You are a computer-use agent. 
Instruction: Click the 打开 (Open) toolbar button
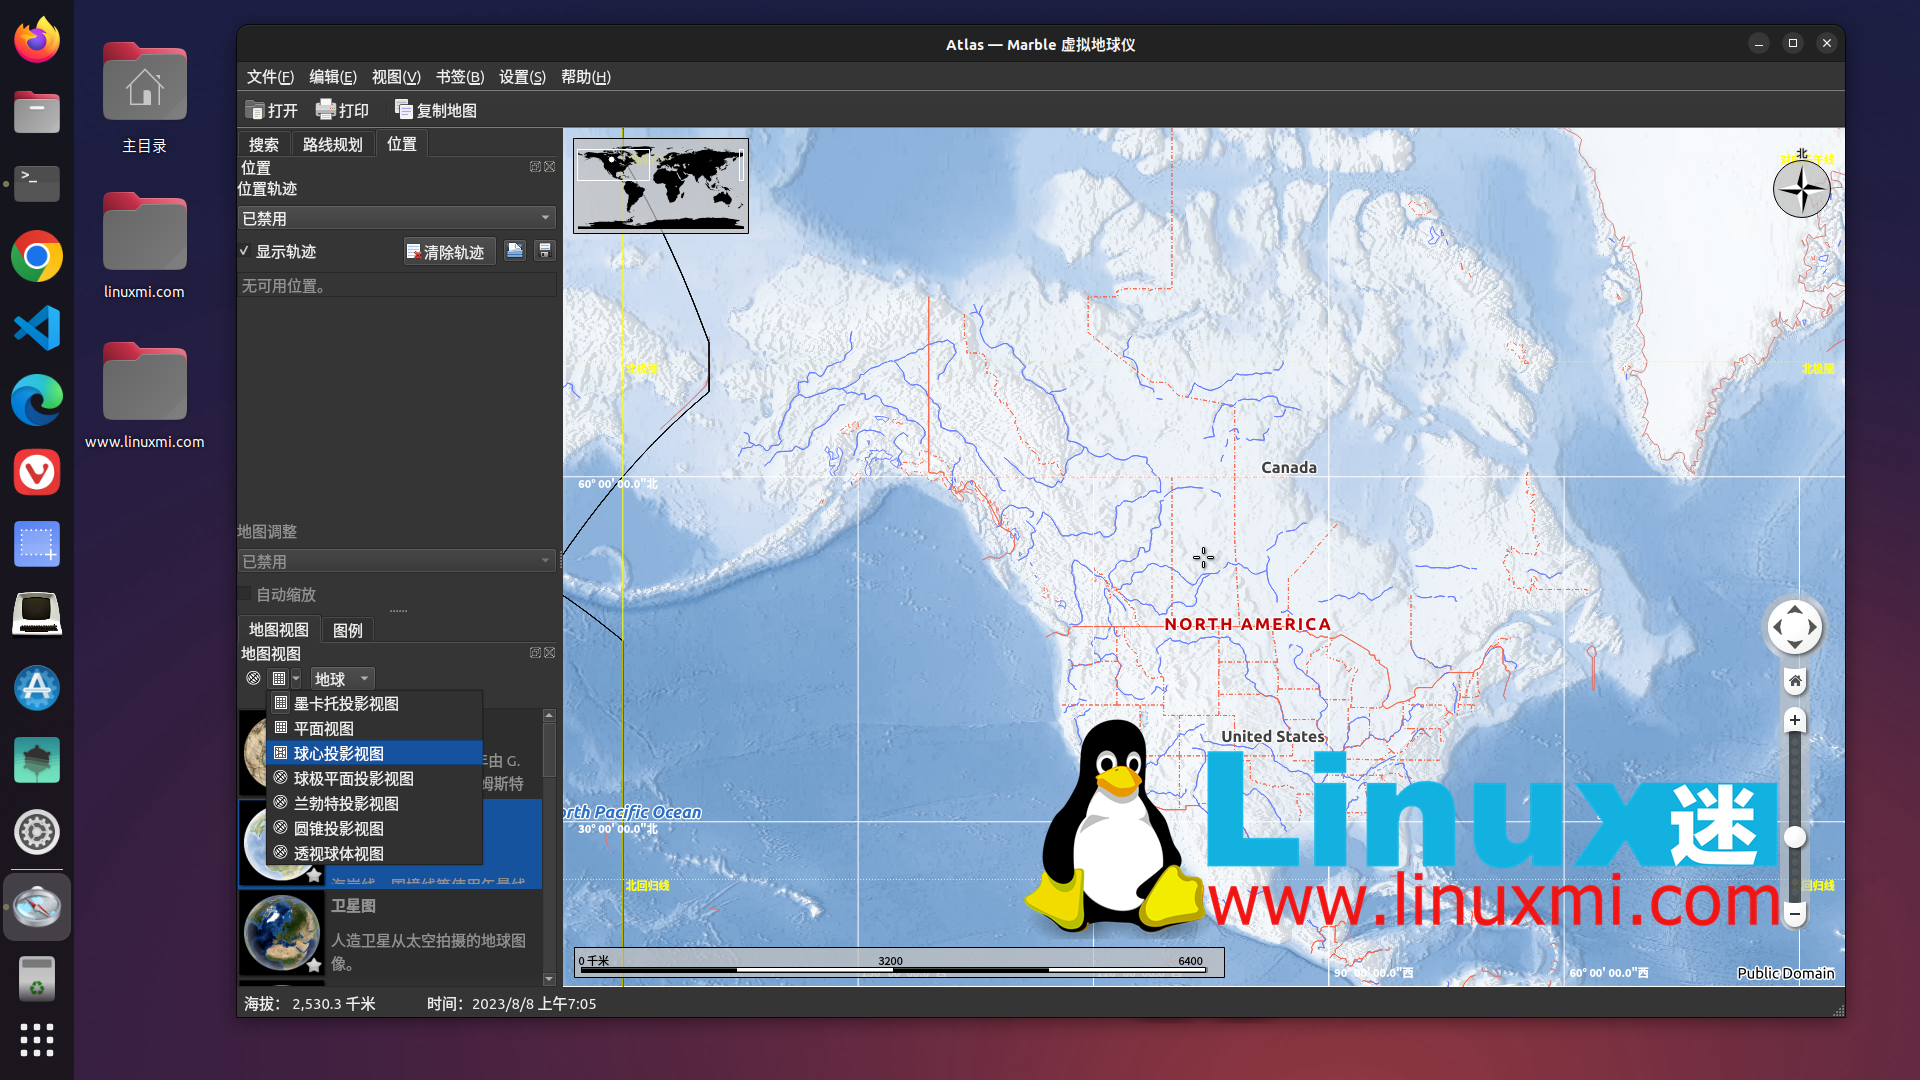tap(271, 110)
